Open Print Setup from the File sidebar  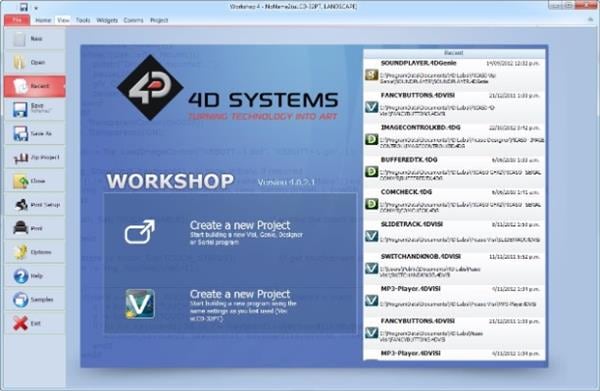click(x=35, y=205)
